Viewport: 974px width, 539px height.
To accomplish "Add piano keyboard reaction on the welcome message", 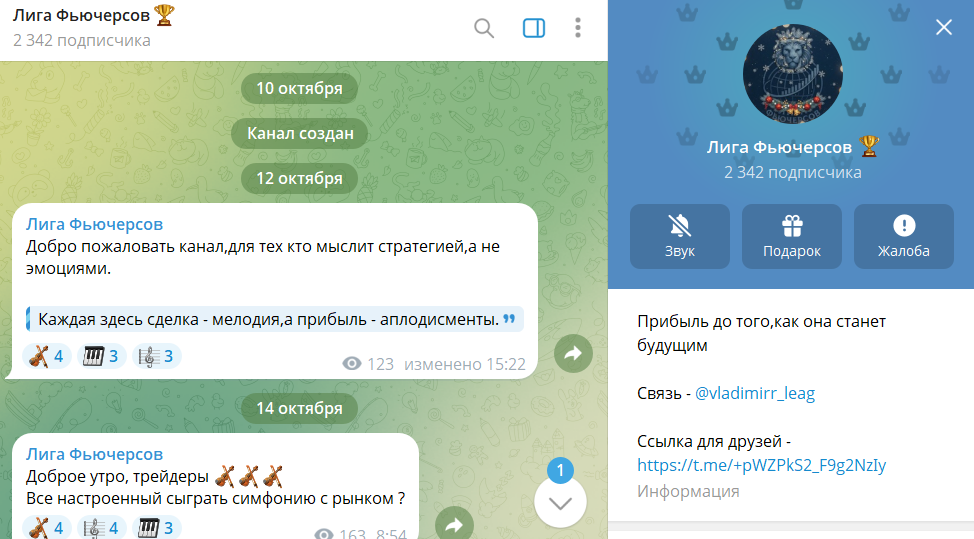I will pos(101,356).
